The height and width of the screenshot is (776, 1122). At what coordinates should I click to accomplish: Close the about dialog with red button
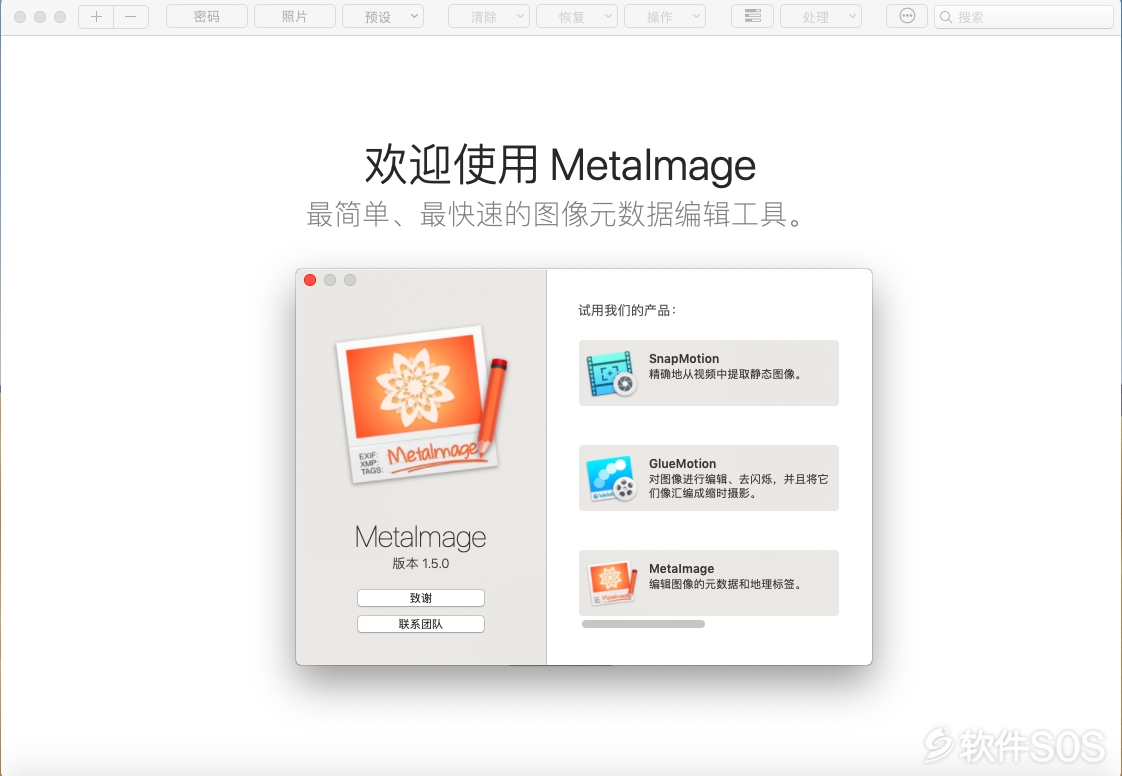tap(310, 280)
